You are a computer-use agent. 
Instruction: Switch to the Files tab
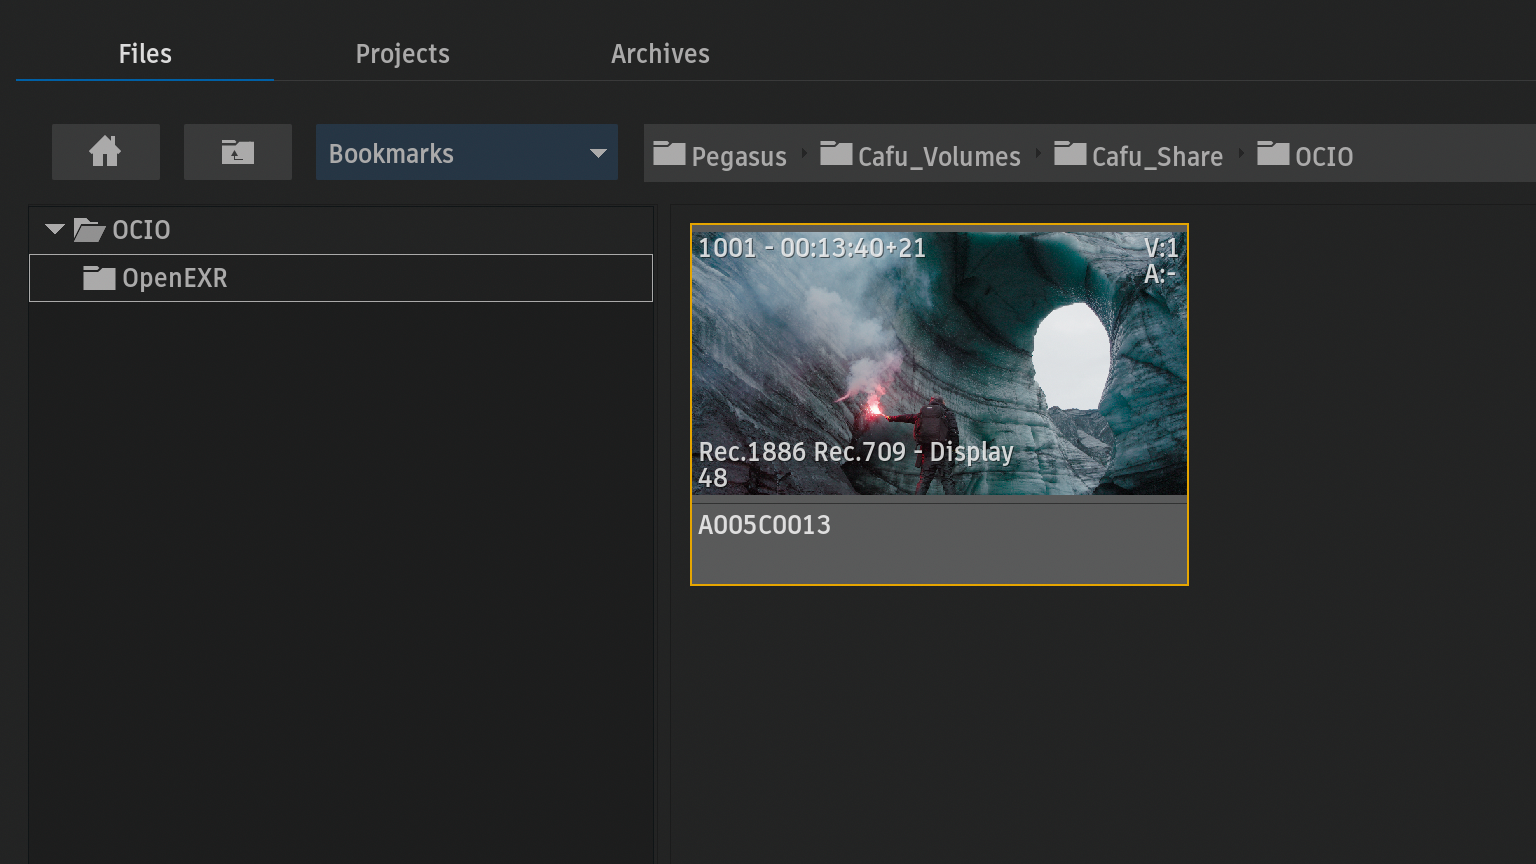145,54
